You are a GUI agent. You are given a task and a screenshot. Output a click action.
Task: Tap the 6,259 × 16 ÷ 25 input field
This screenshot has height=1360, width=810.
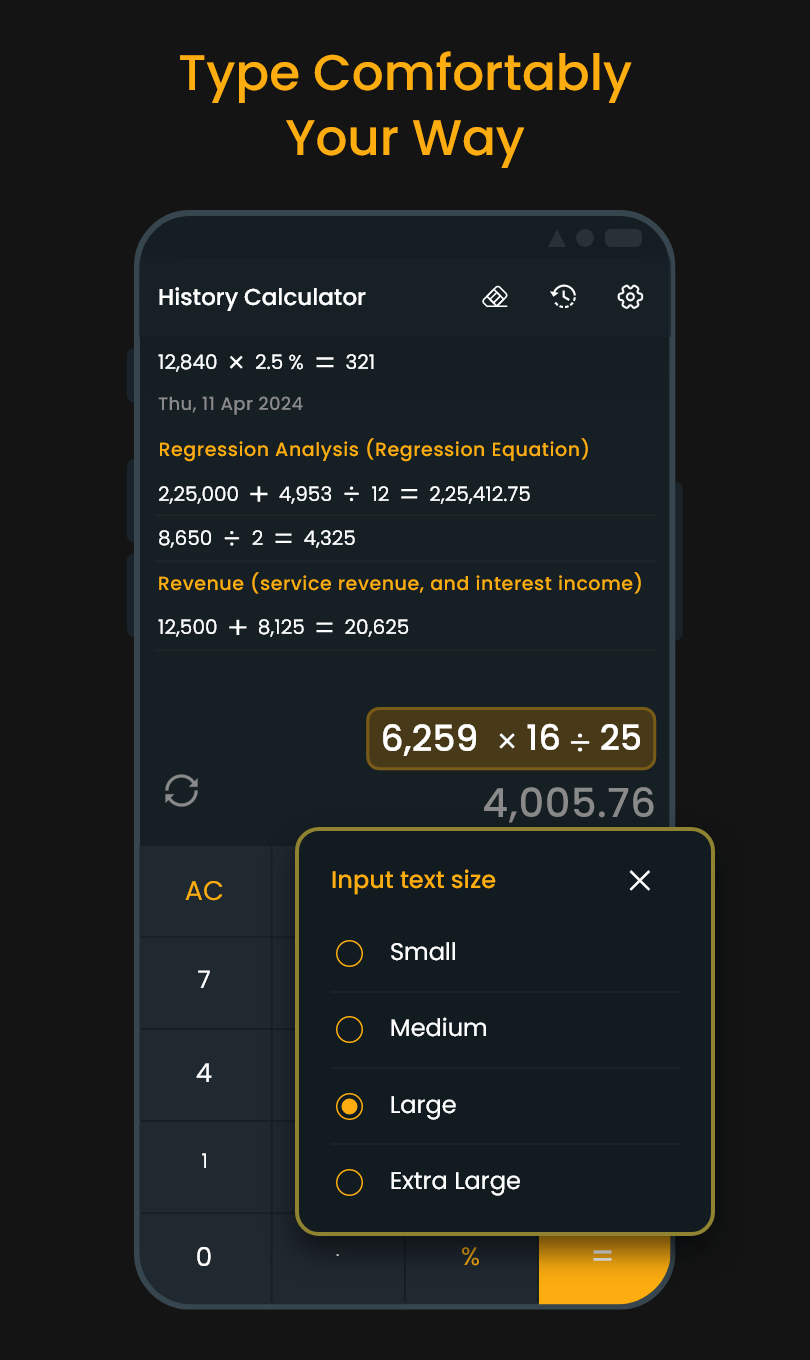pos(511,739)
